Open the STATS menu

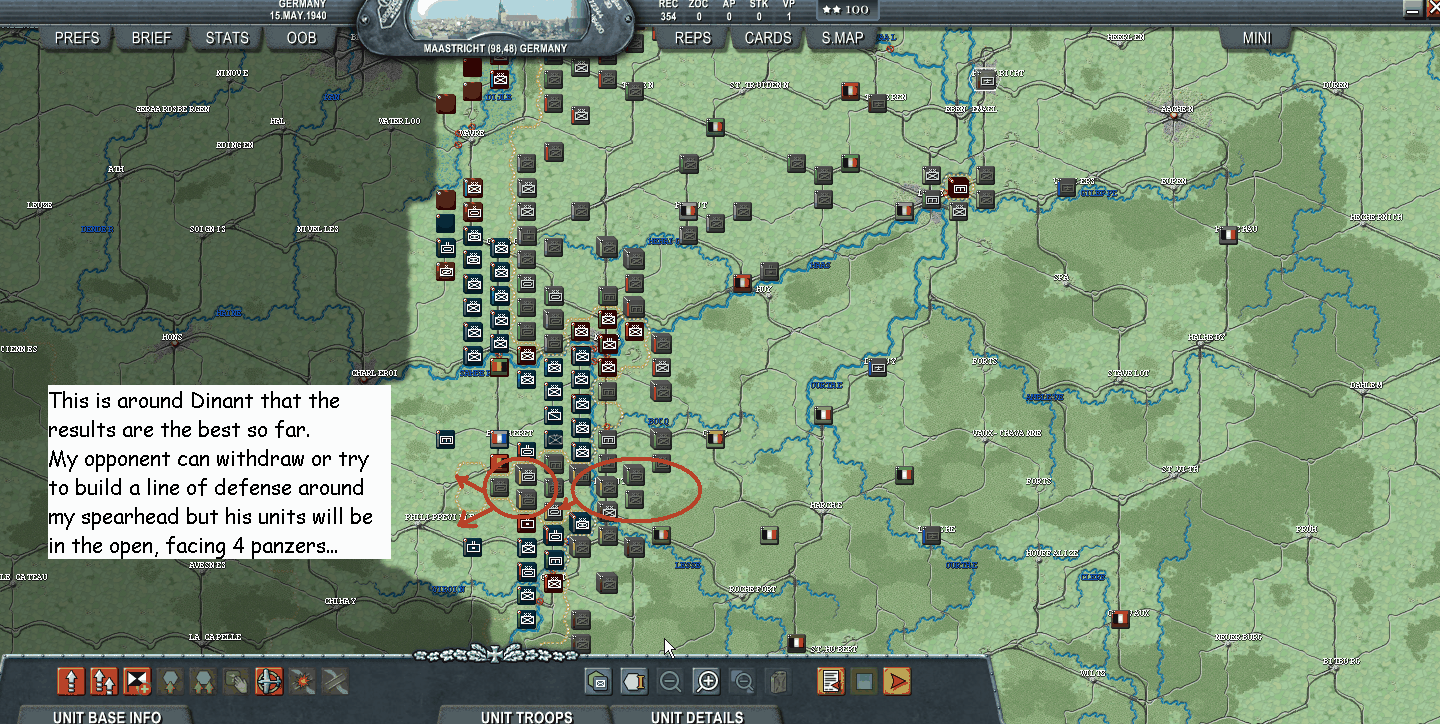click(x=227, y=38)
